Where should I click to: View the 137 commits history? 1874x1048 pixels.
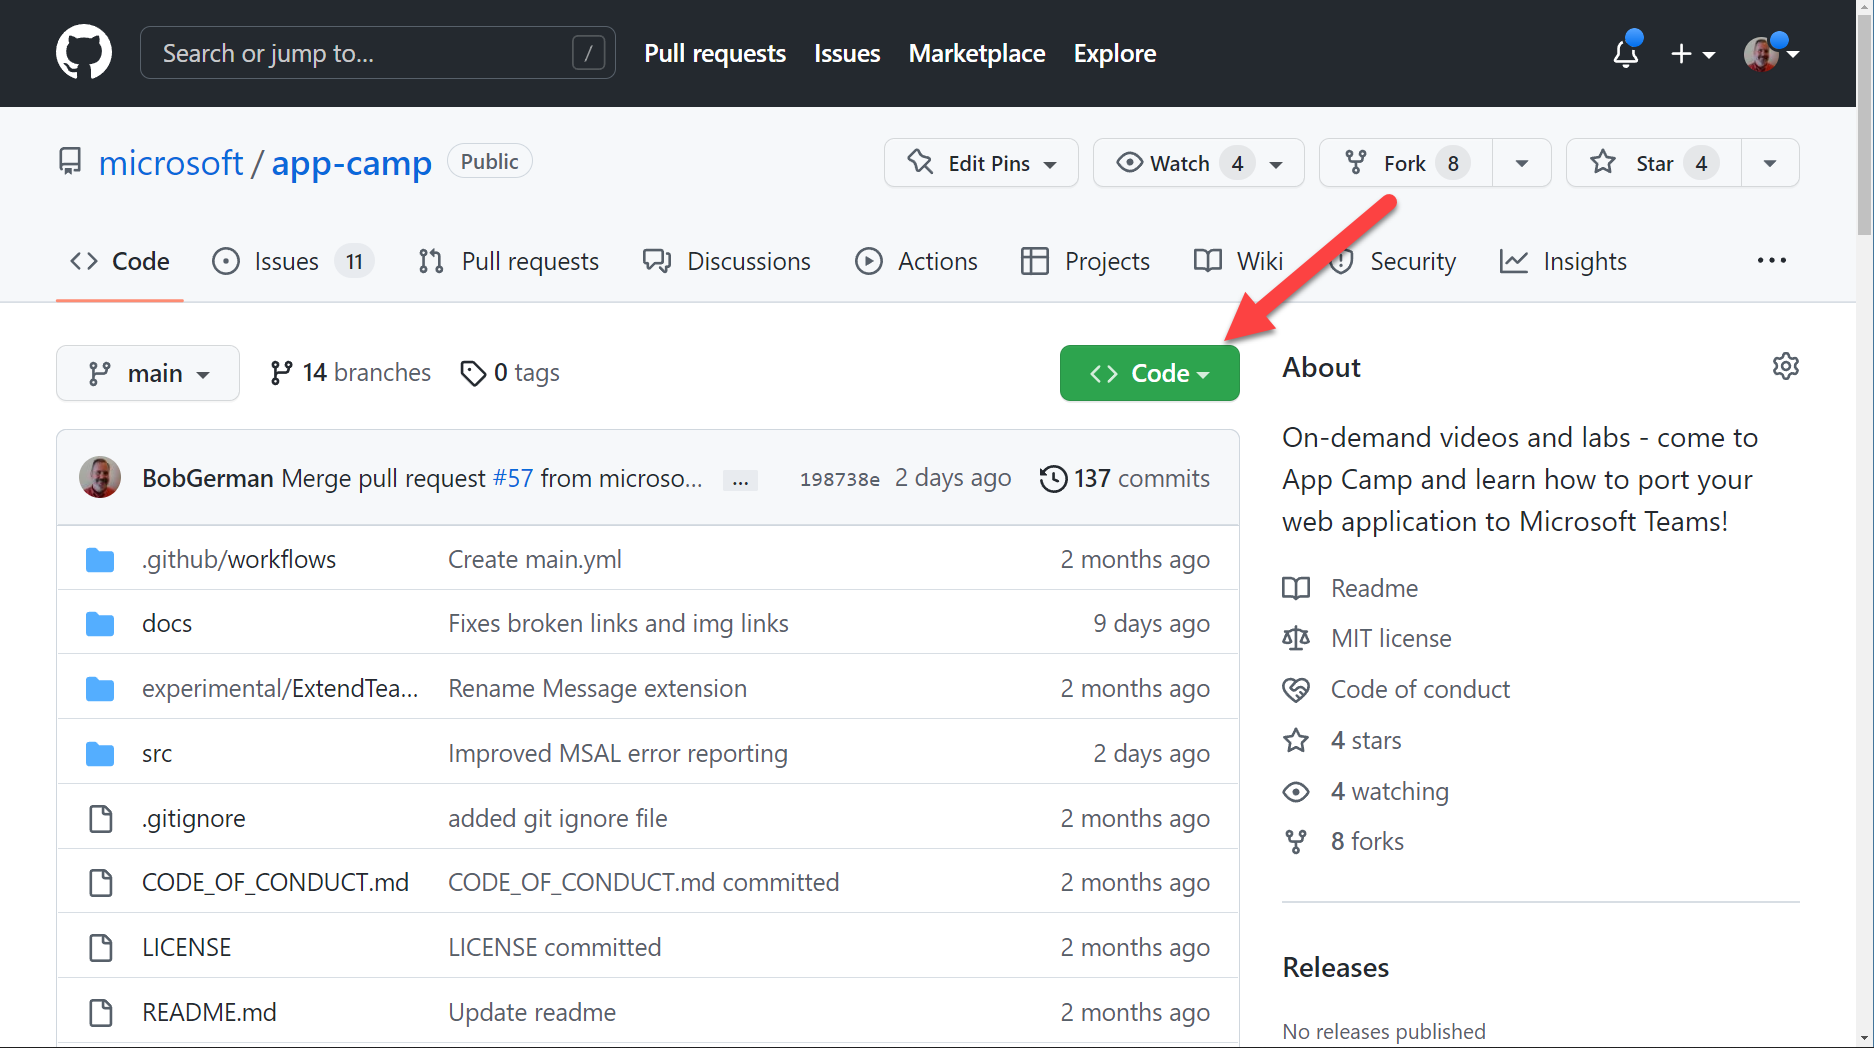click(x=1125, y=478)
